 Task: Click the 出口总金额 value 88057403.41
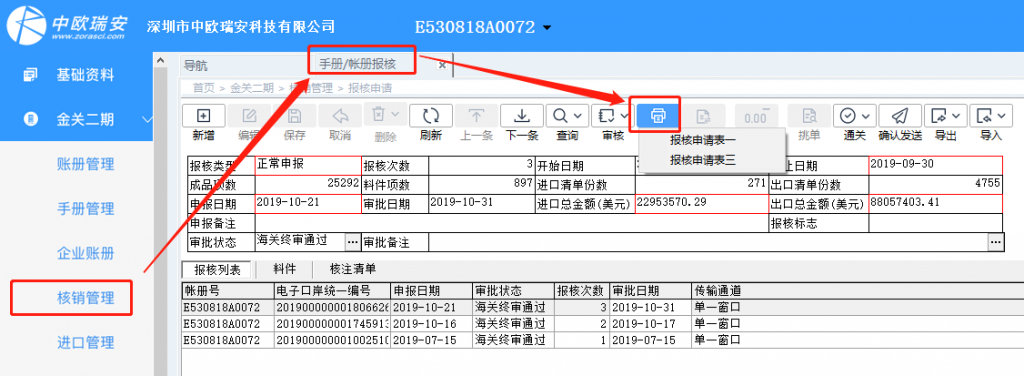935,203
